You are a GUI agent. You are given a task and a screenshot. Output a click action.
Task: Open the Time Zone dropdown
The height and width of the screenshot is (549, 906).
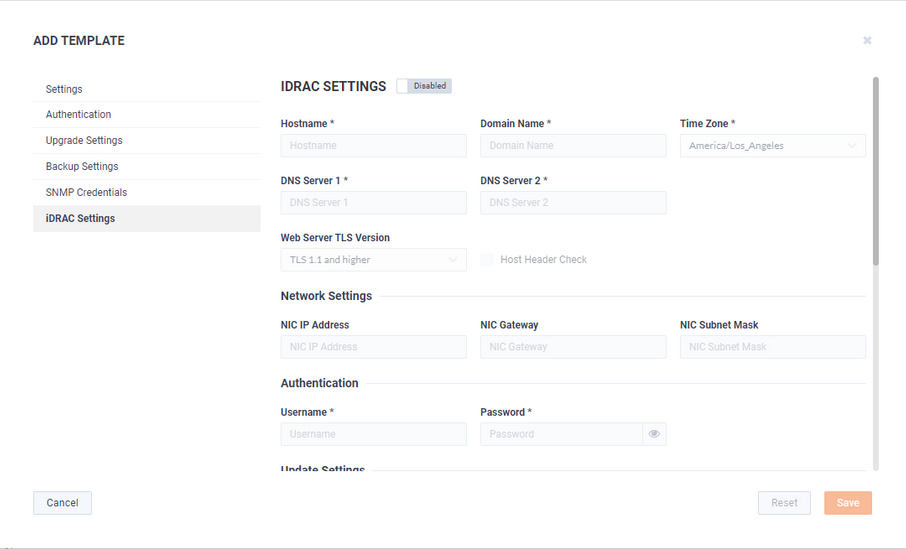point(773,146)
